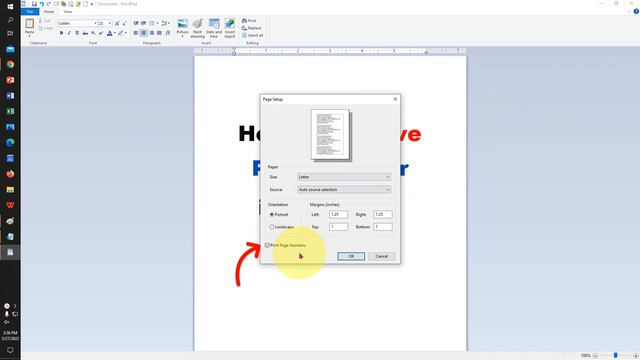The height and width of the screenshot is (360, 640).
Task: Confirm Page Setup with OK
Action: 351,256
